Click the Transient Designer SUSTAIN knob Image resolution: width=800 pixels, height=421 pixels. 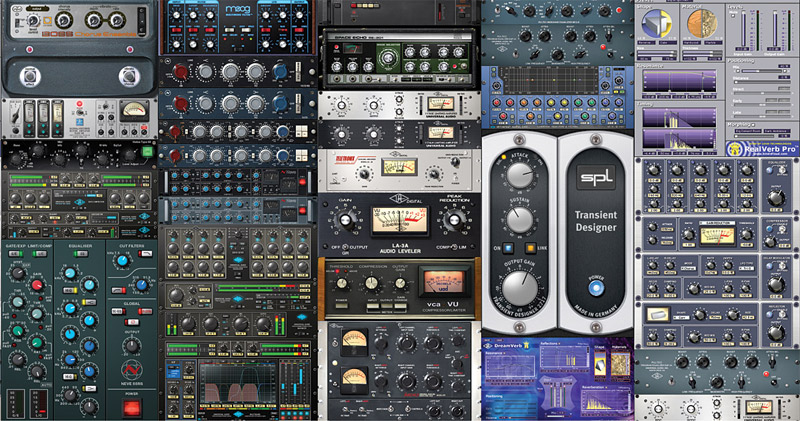coord(519,220)
